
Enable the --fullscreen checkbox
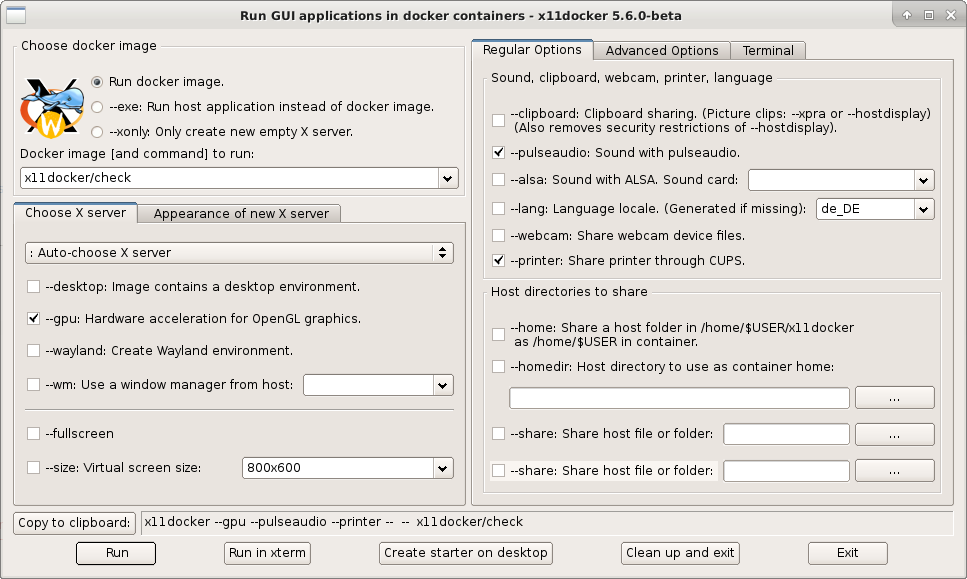tap(33, 434)
